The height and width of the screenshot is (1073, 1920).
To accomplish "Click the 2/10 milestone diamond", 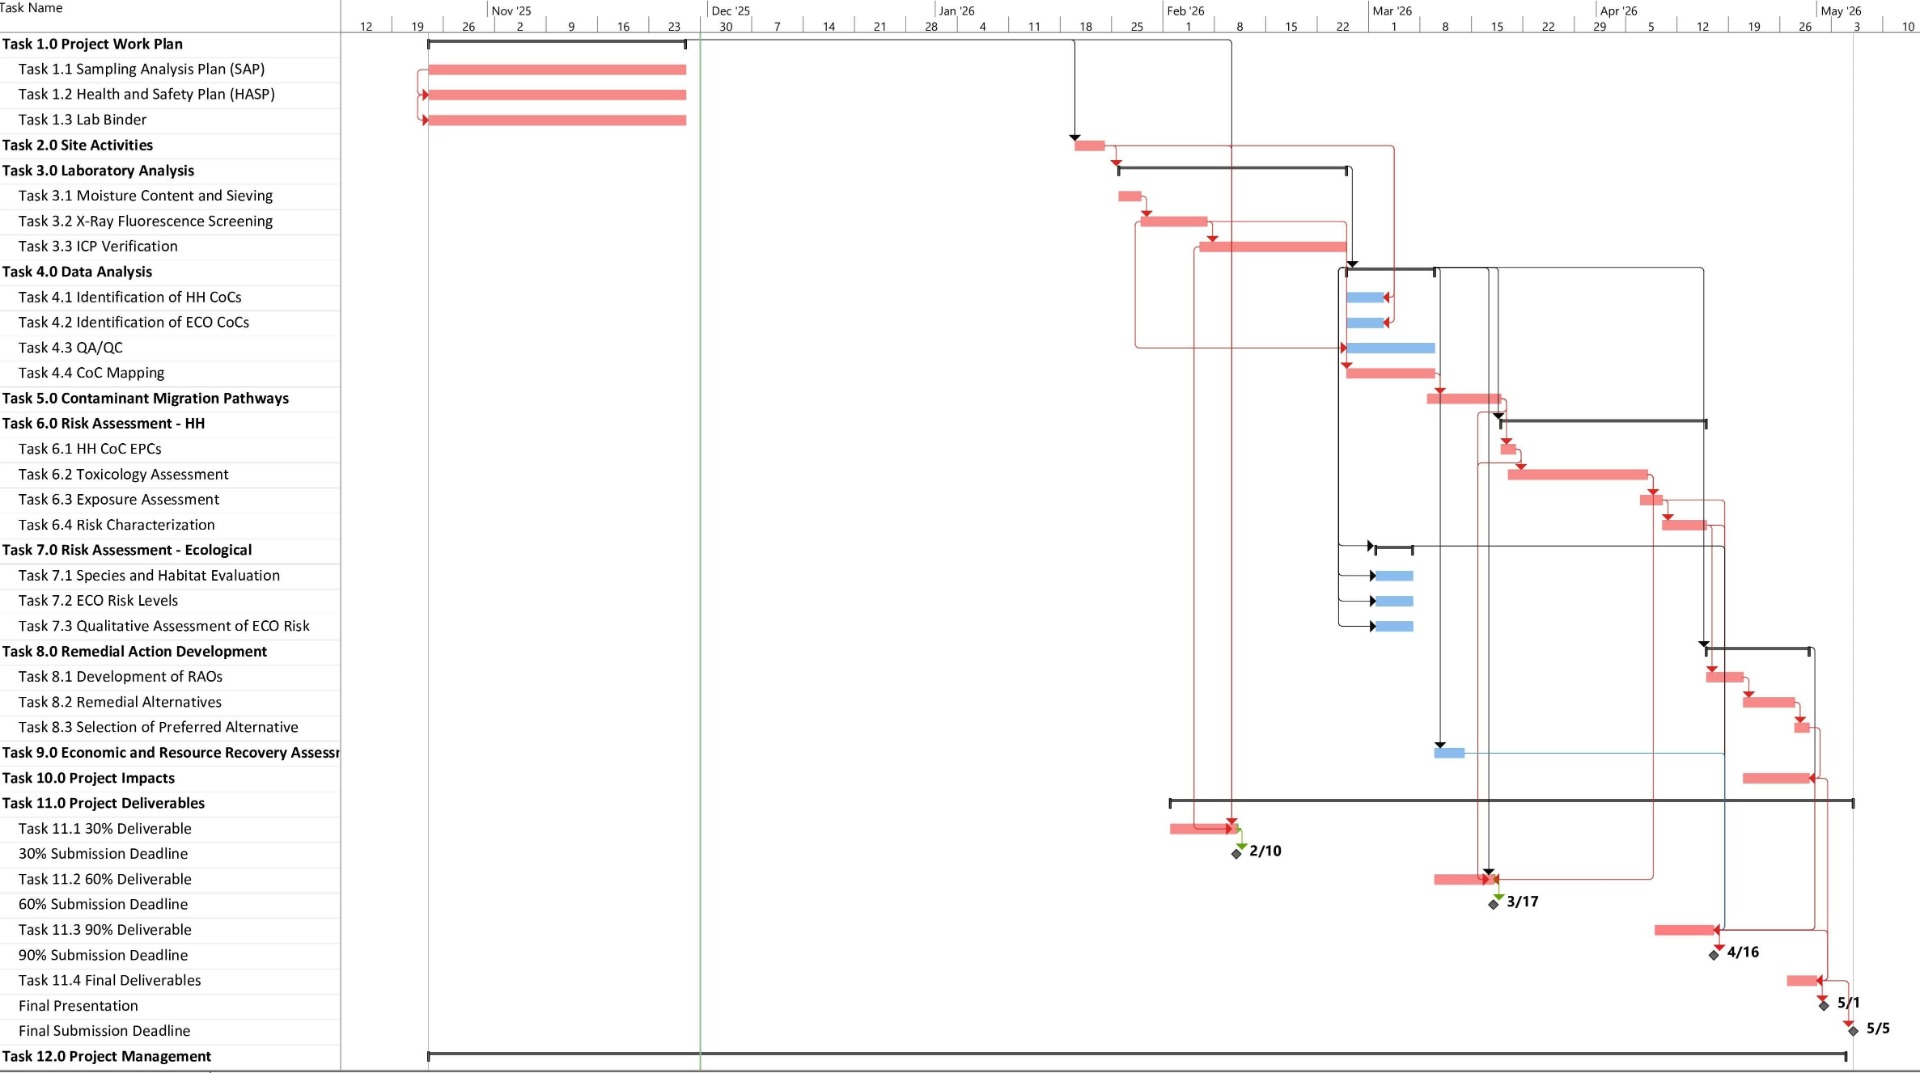I will click(1237, 853).
